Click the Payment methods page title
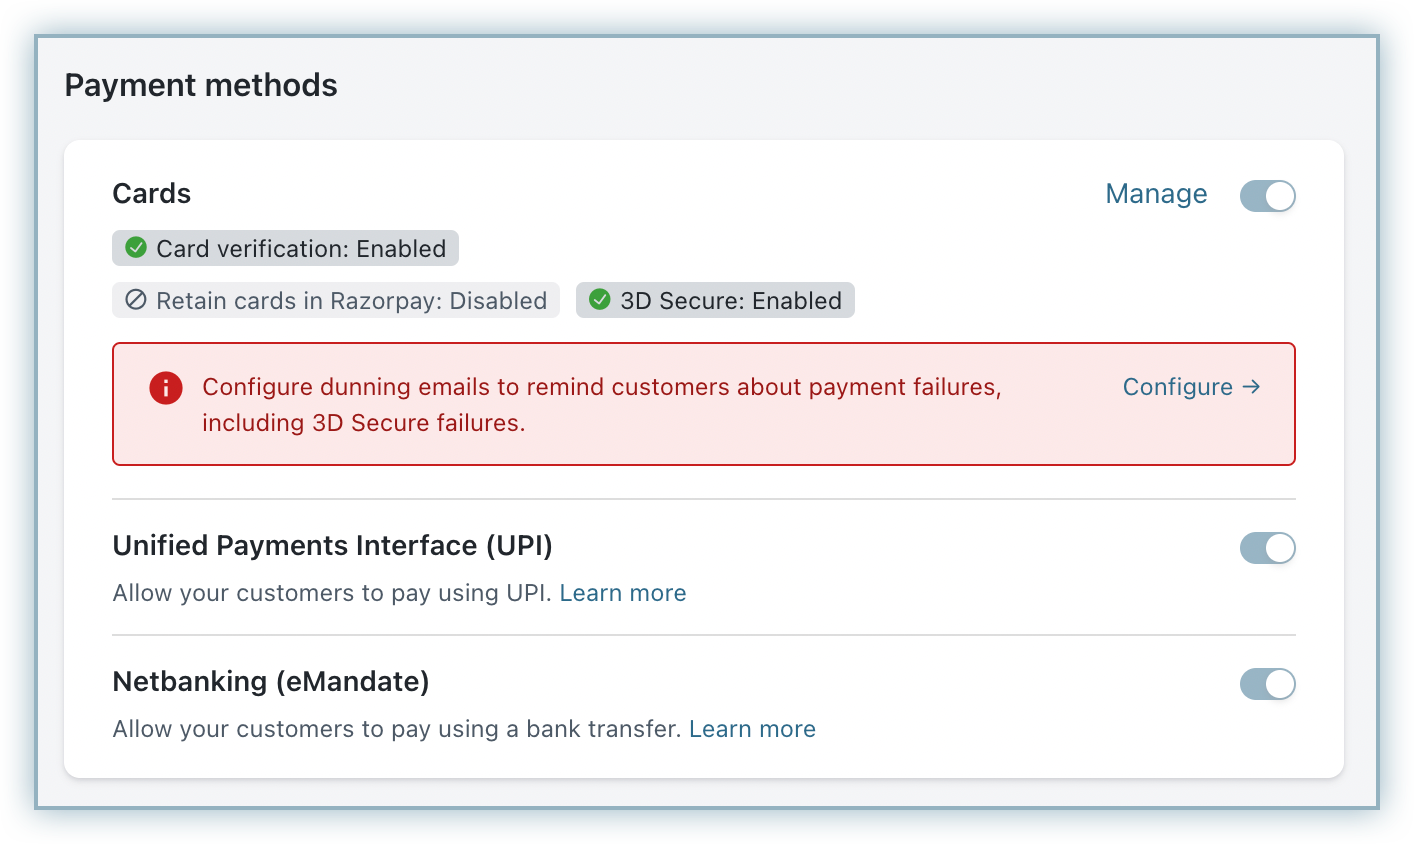 point(201,86)
